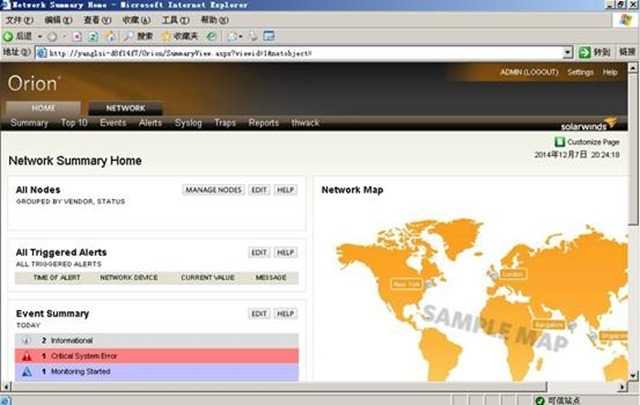Click the Informational event row icon

point(26,340)
